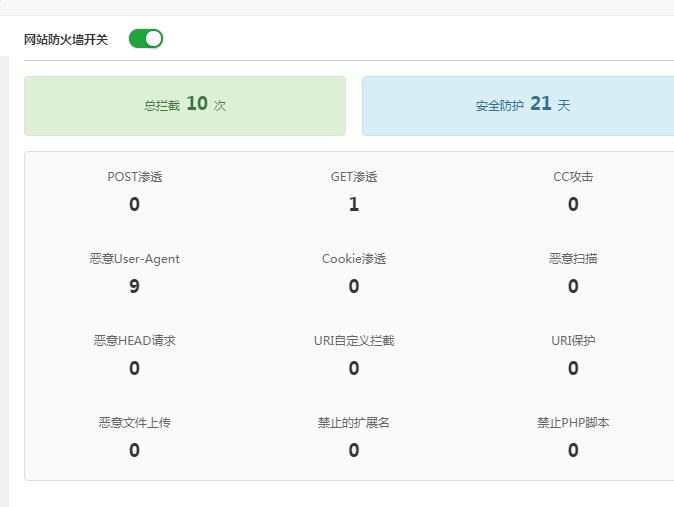Image resolution: width=674 pixels, height=507 pixels.
Task: Select the 恶意User-Agent count of 9
Action: click(135, 286)
